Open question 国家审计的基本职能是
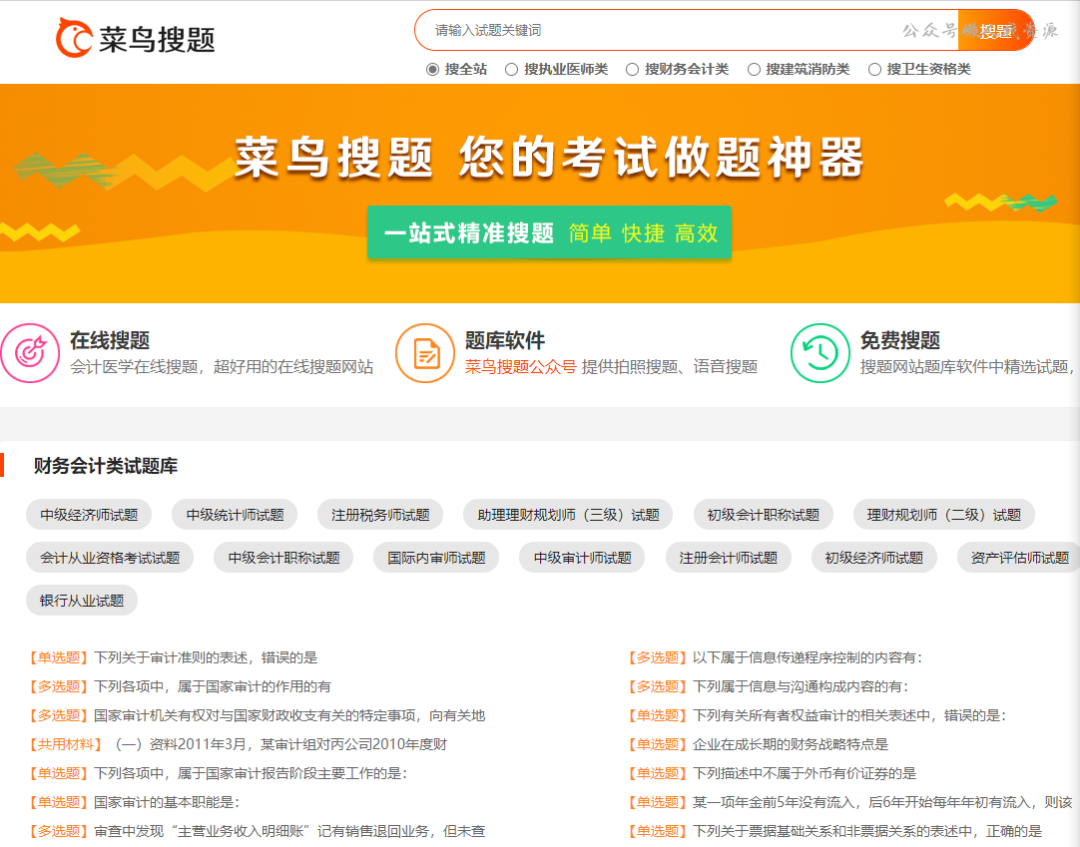The image size is (1080, 847). click(167, 802)
